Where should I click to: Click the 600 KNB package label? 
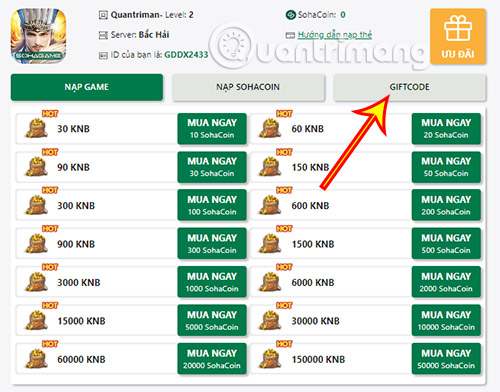pyautogui.click(x=310, y=206)
